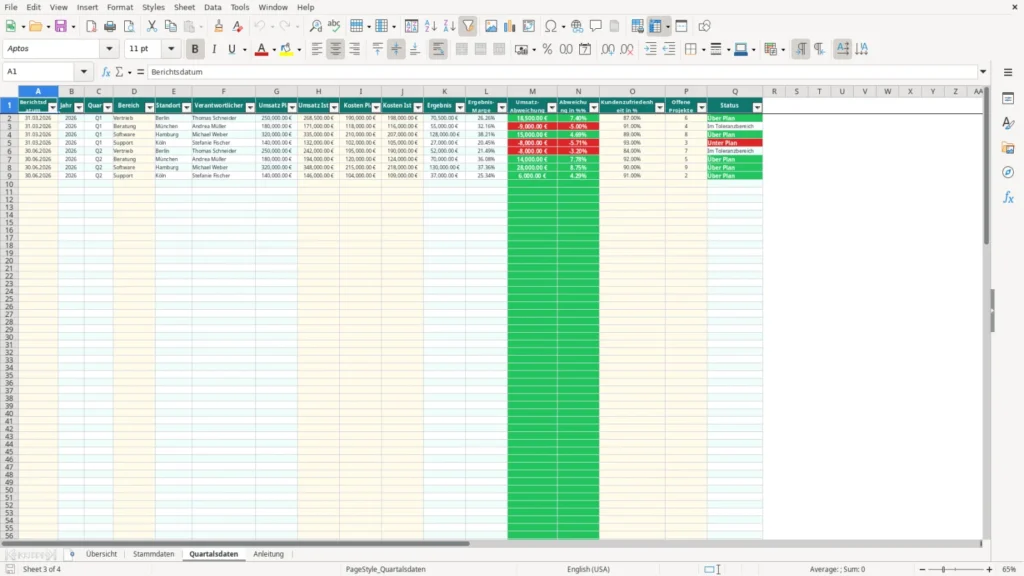
Task: Open sidebar Functions fx icon
Action: tap(1008, 197)
